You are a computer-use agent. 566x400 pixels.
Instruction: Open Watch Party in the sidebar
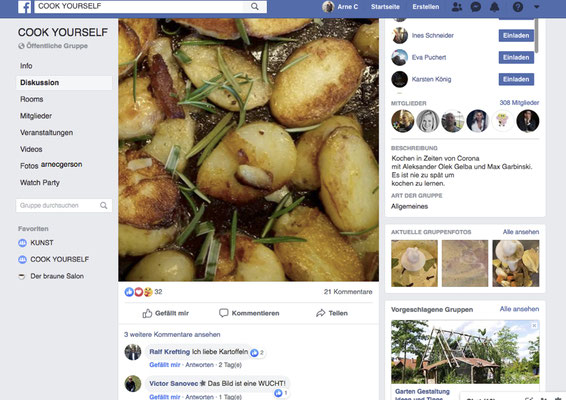[40, 183]
